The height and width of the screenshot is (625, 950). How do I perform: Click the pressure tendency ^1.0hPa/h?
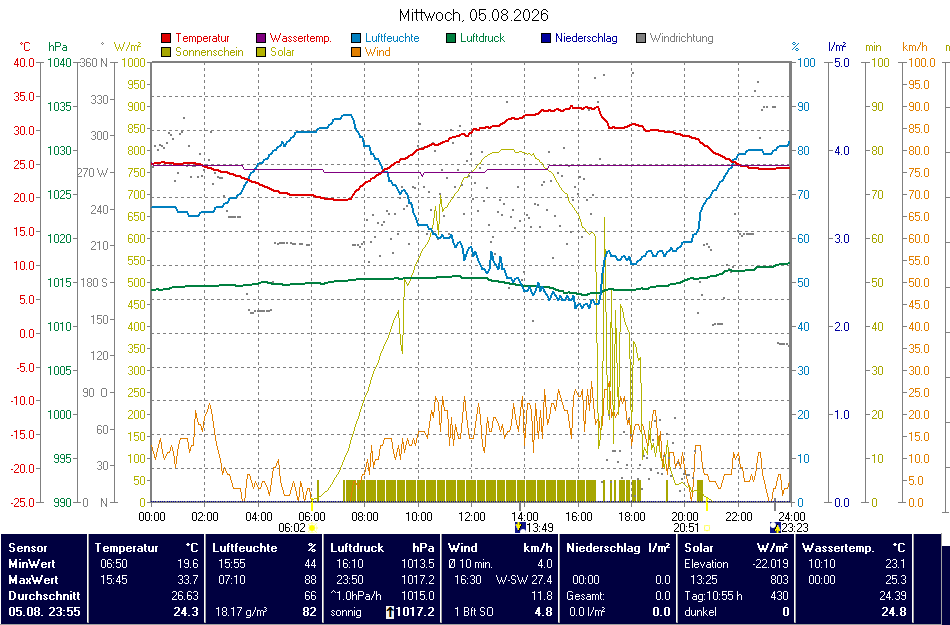tap(356, 596)
